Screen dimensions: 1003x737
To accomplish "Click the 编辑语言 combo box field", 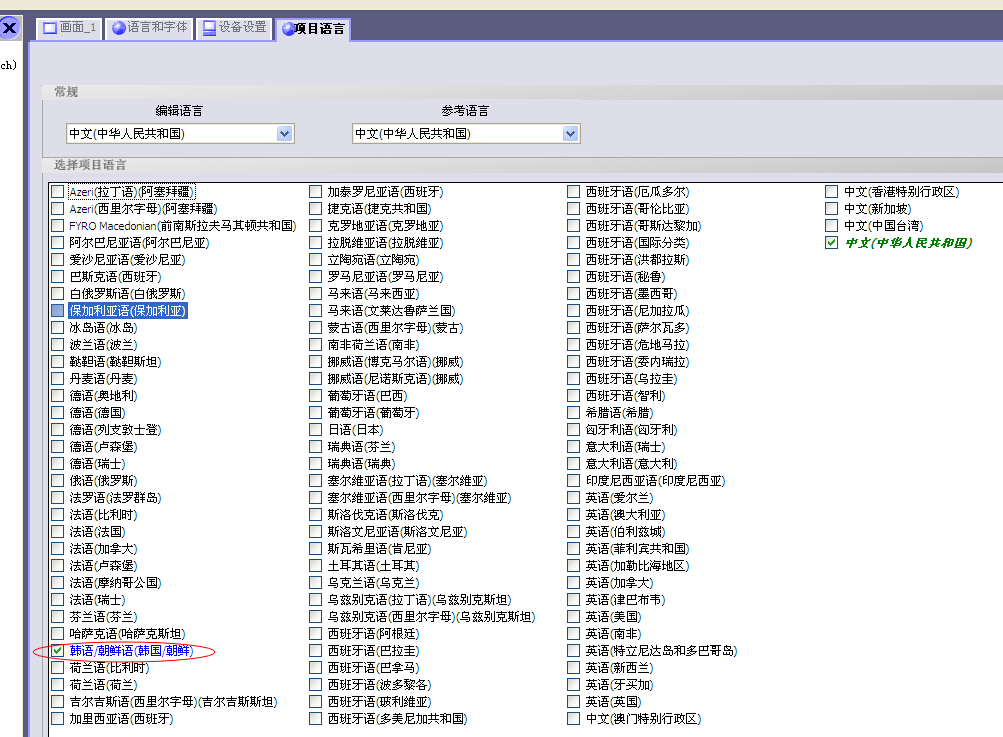I will (180, 134).
